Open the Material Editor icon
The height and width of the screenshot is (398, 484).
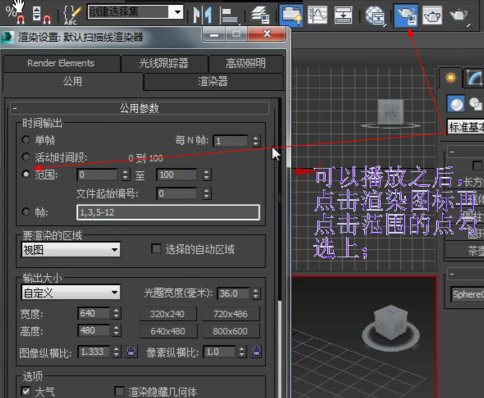pyautogui.click(x=375, y=15)
